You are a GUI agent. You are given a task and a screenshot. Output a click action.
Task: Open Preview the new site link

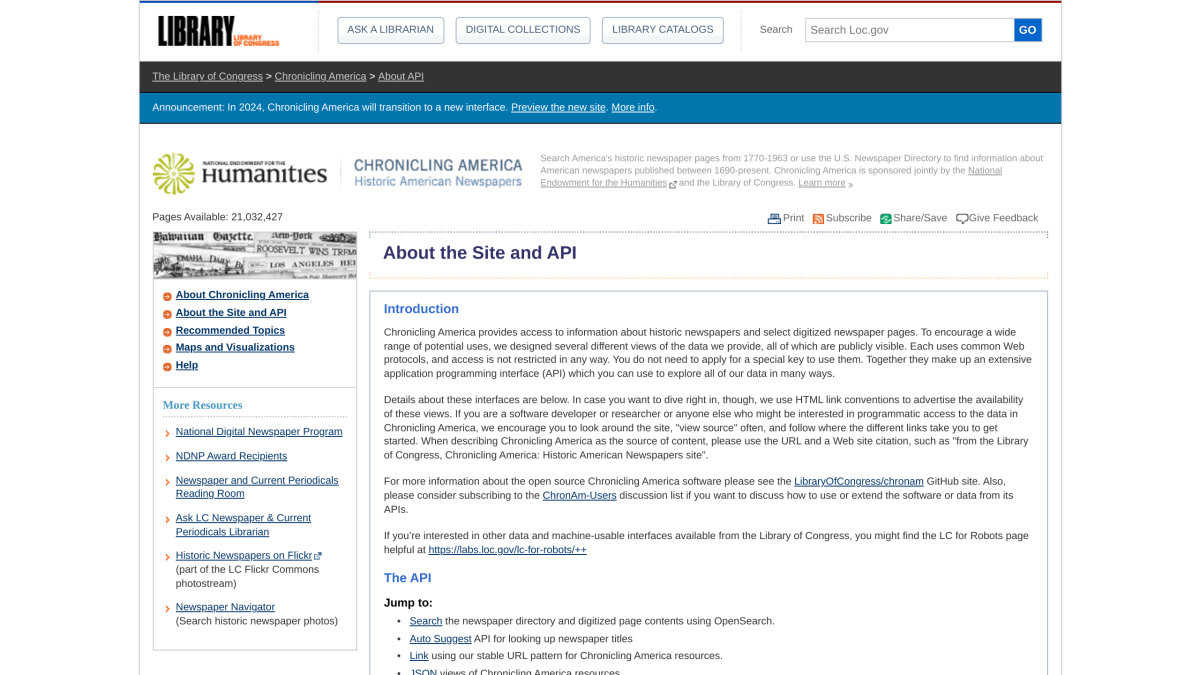[558, 107]
